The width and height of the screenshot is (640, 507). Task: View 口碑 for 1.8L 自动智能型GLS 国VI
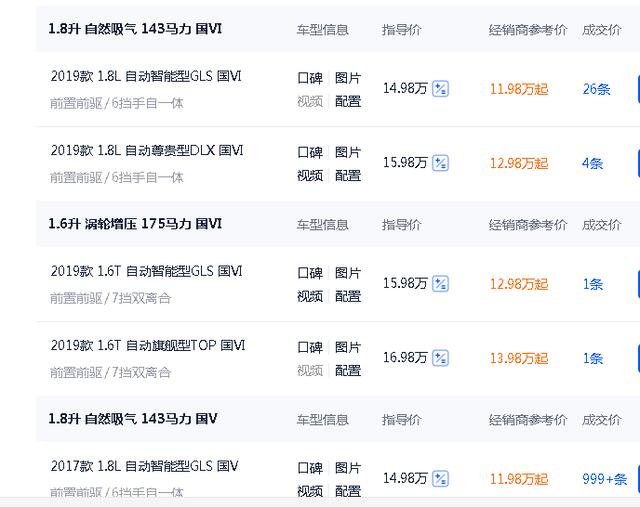click(x=310, y=78)
